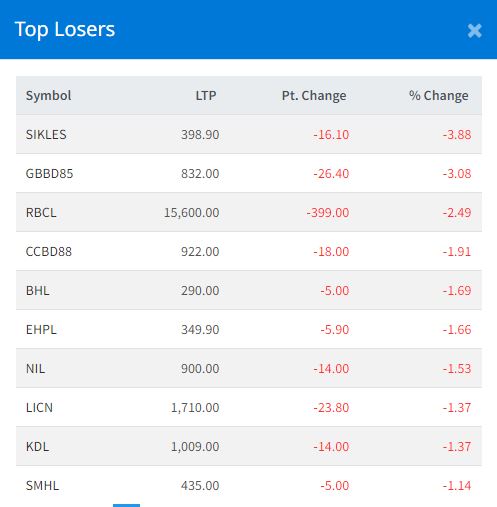Screen dimensions: 497x507
Task: Open the EHPL symbol entry
Action: pos(41,330)
